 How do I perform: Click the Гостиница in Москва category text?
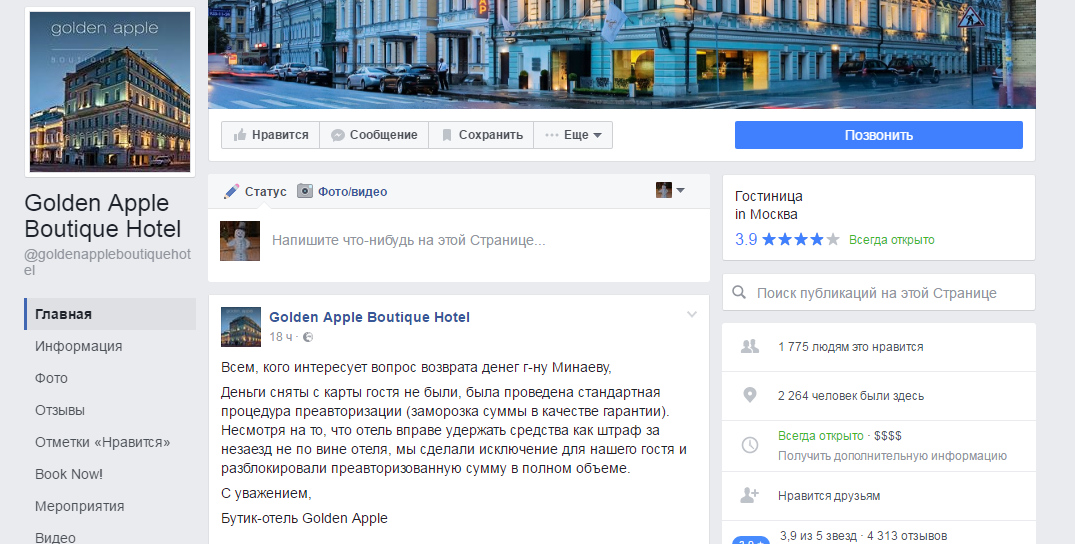tap(769, 205)
